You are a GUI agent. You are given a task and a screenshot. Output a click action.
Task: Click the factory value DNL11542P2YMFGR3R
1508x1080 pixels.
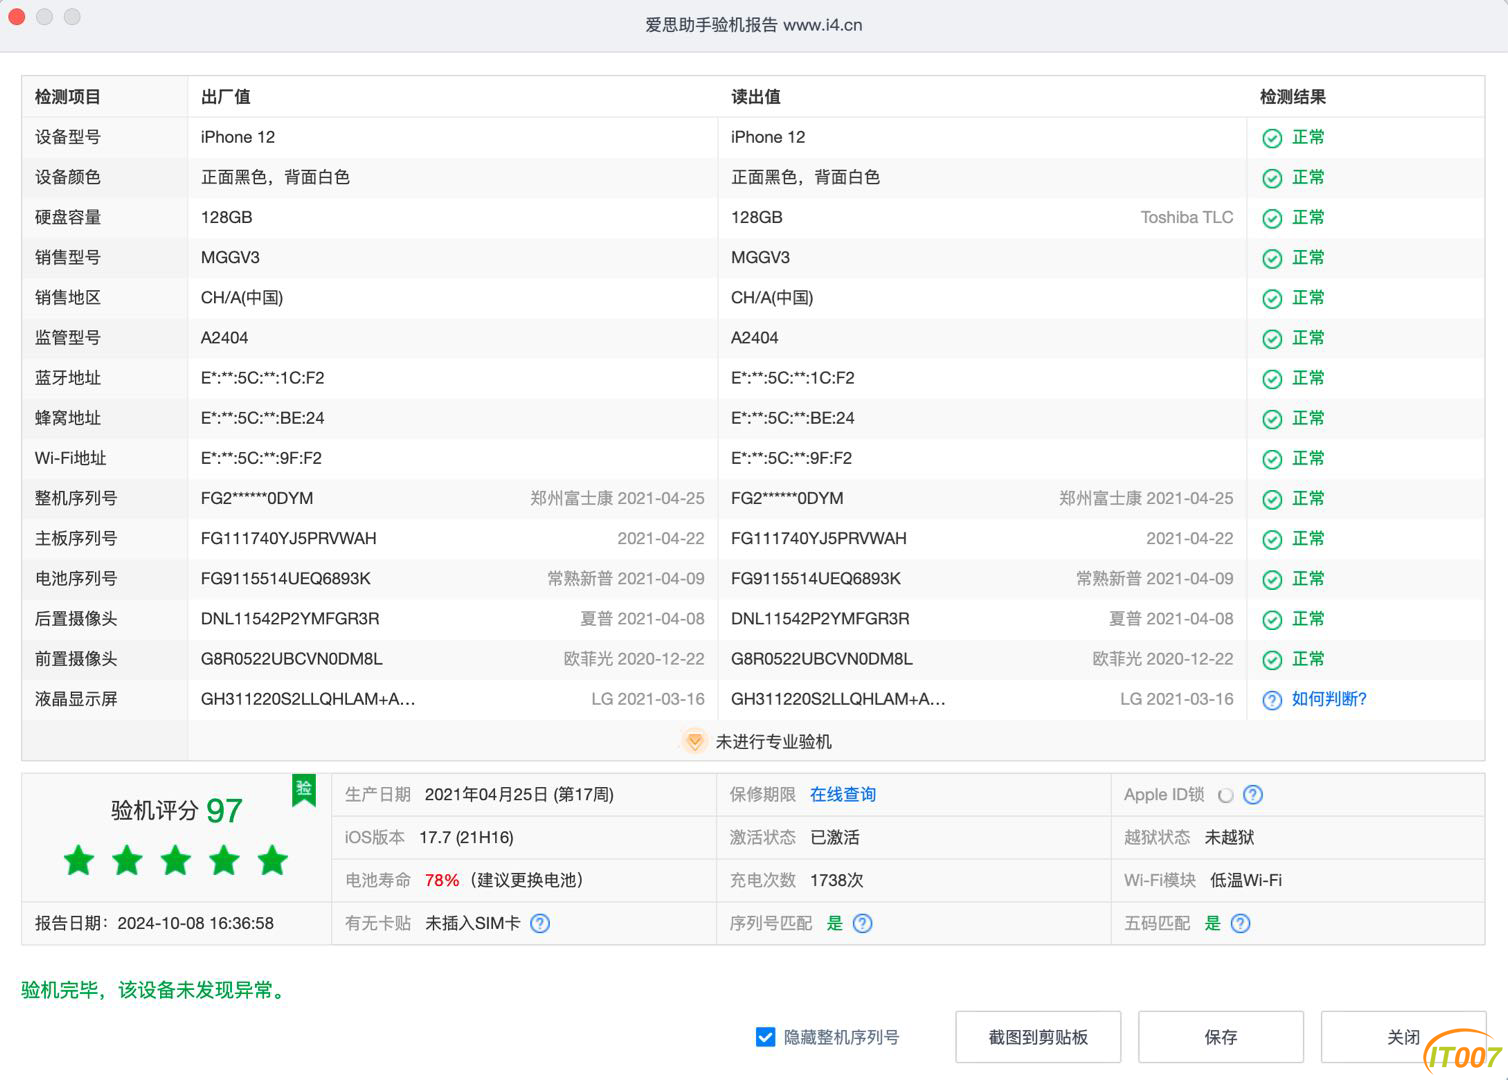click(x=290, y=618)
